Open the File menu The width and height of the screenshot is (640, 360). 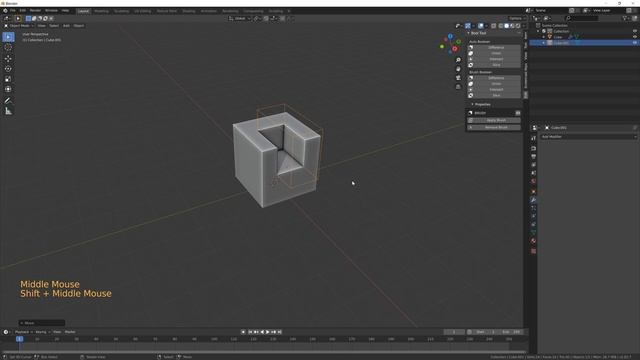click(x=12, y=11)
